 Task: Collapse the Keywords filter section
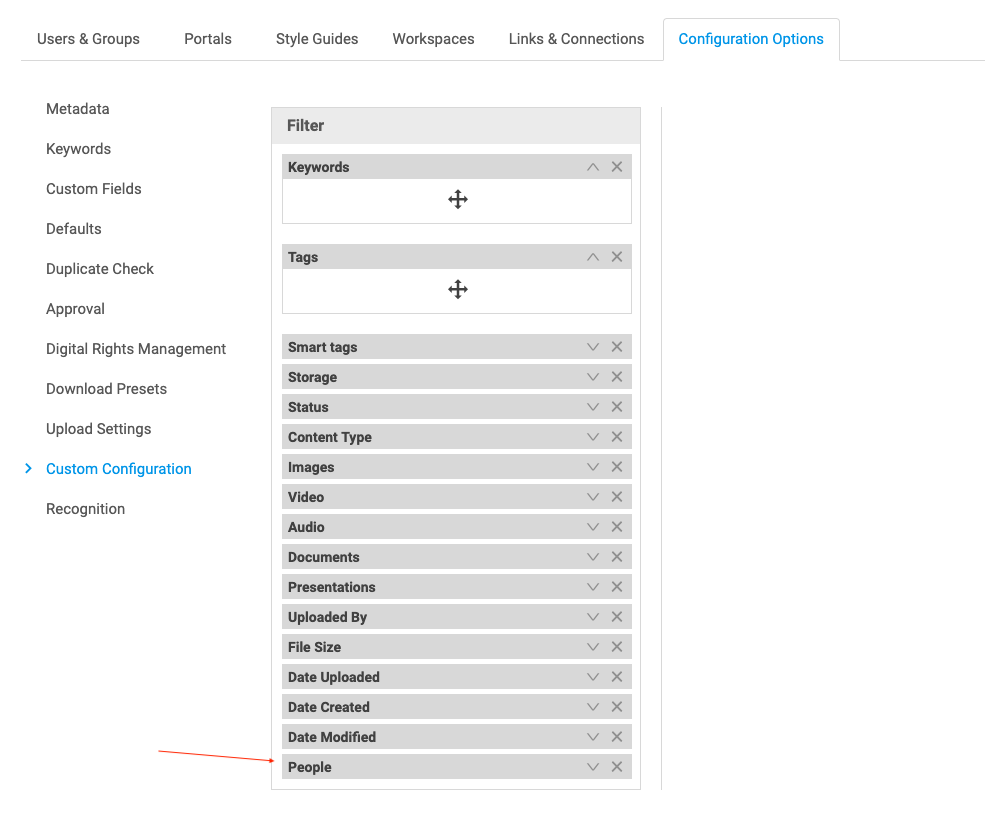592,166
